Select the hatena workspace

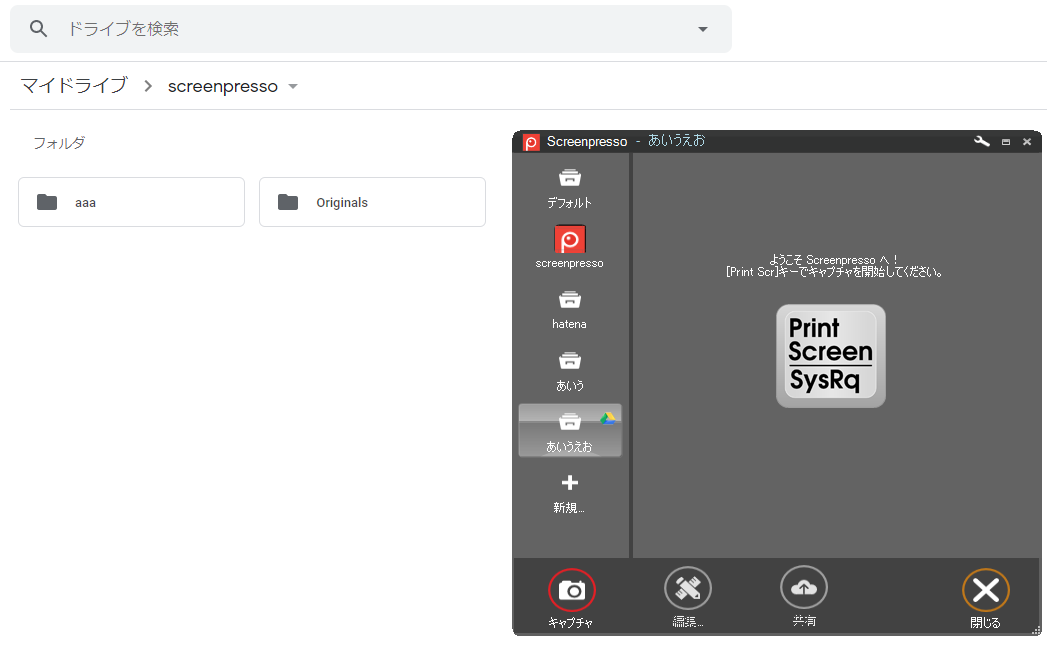point(570,310)
